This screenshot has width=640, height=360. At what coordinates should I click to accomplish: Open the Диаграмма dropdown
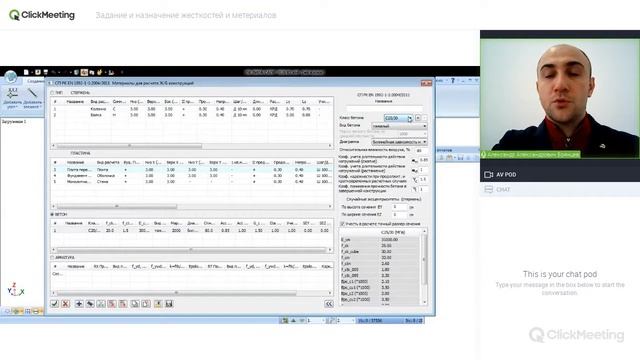399,142
